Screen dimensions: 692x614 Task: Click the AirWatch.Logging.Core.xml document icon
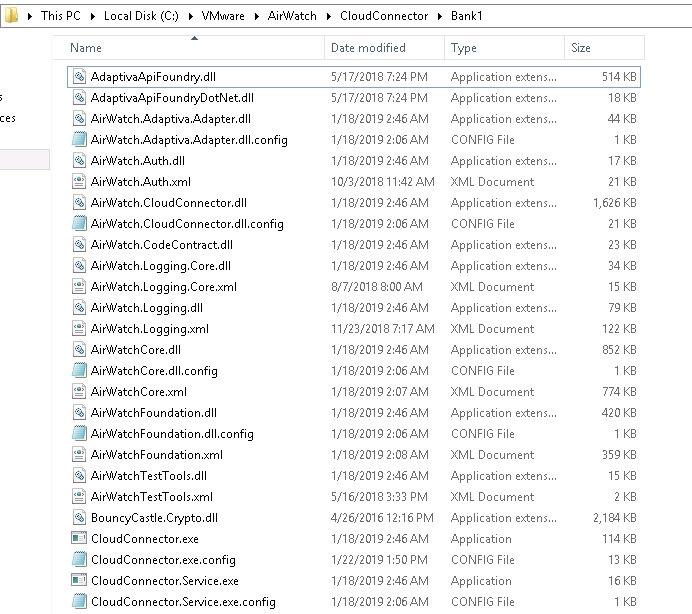pos(79,286)
